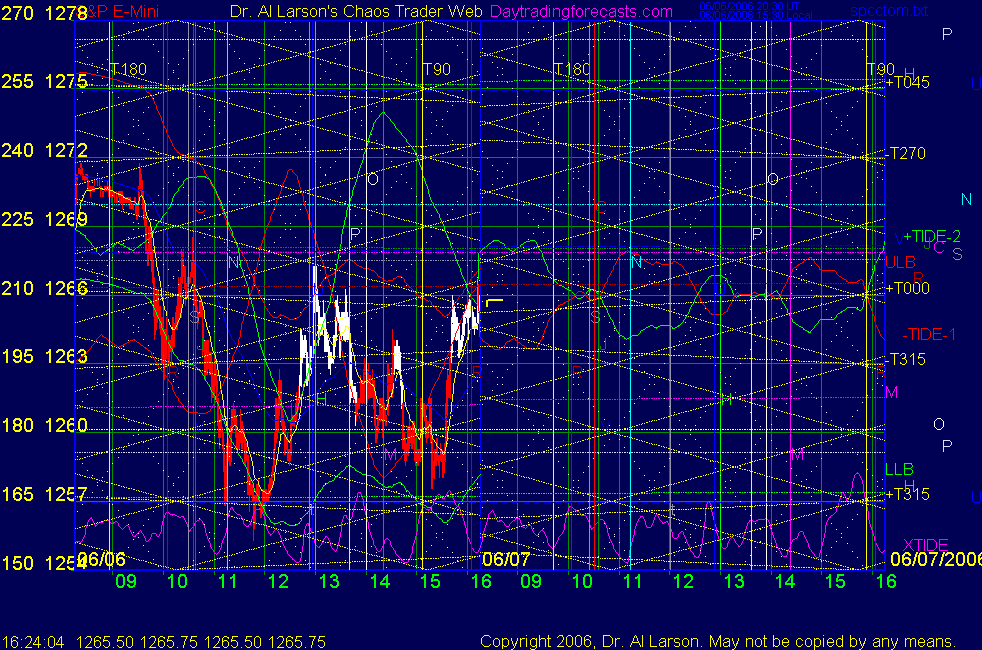Click the green LLB label

tap(899, 469)
